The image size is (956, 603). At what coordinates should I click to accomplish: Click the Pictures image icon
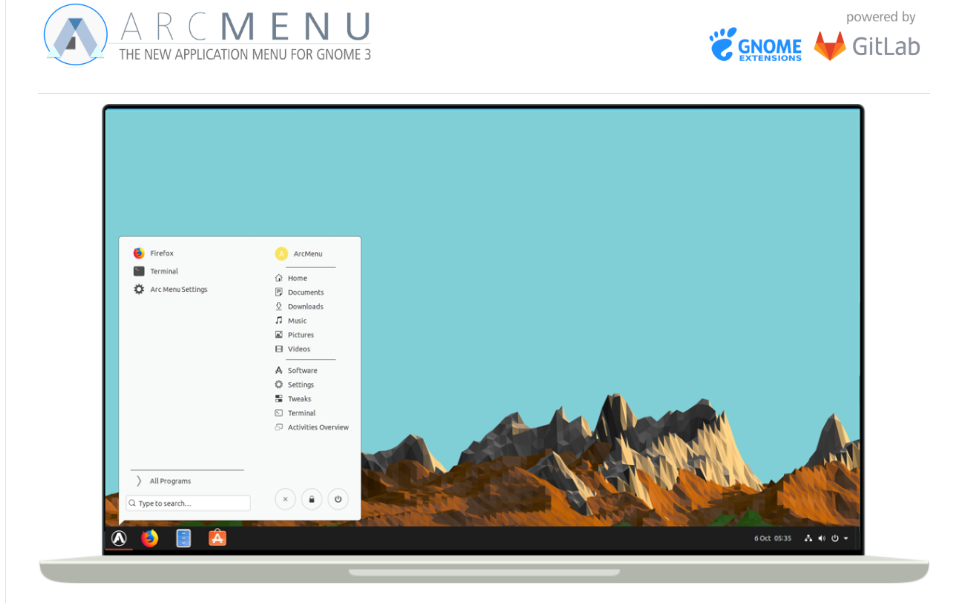point(279,335)
